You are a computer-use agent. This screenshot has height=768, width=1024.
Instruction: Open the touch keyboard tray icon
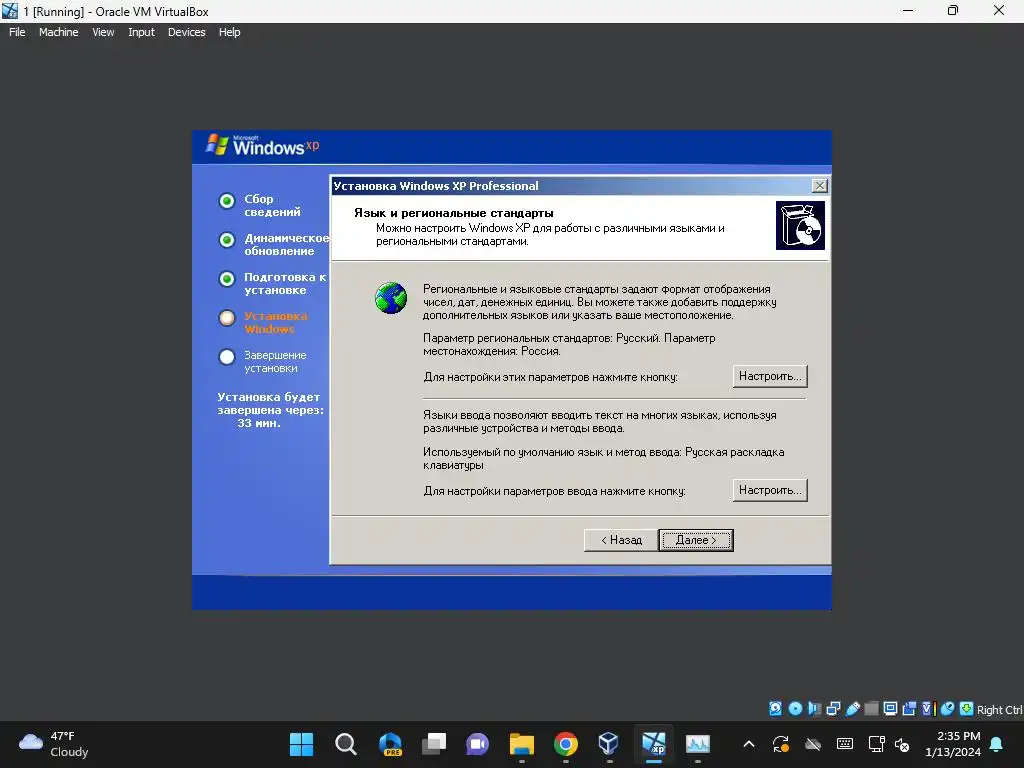(x=844, y=744)
